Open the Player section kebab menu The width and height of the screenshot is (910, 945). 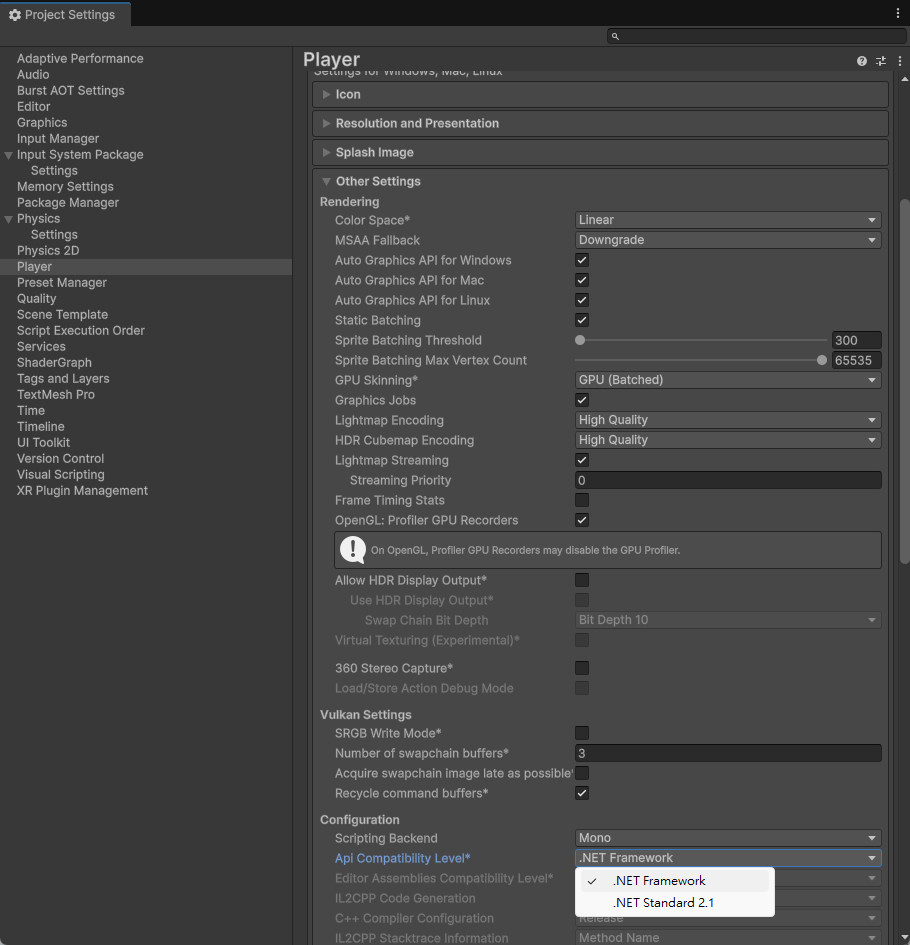pos(900,61)
